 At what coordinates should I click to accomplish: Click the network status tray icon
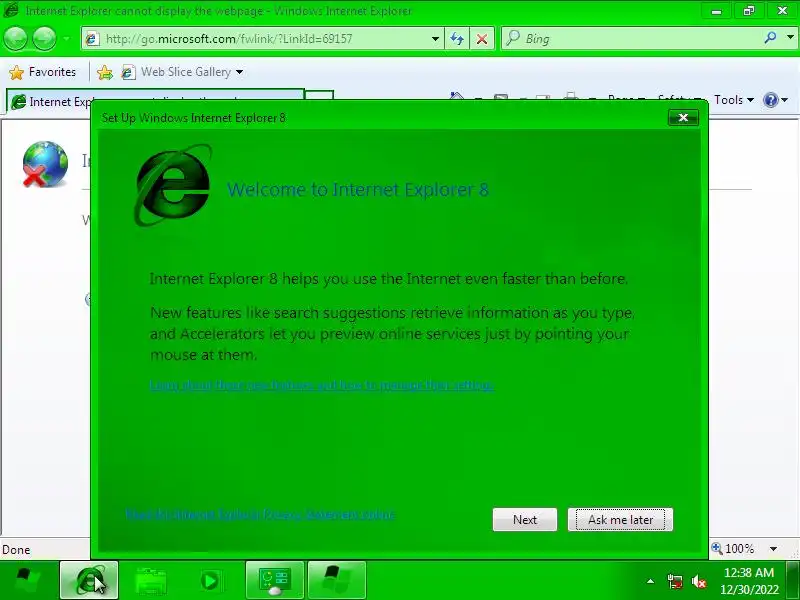674,581
